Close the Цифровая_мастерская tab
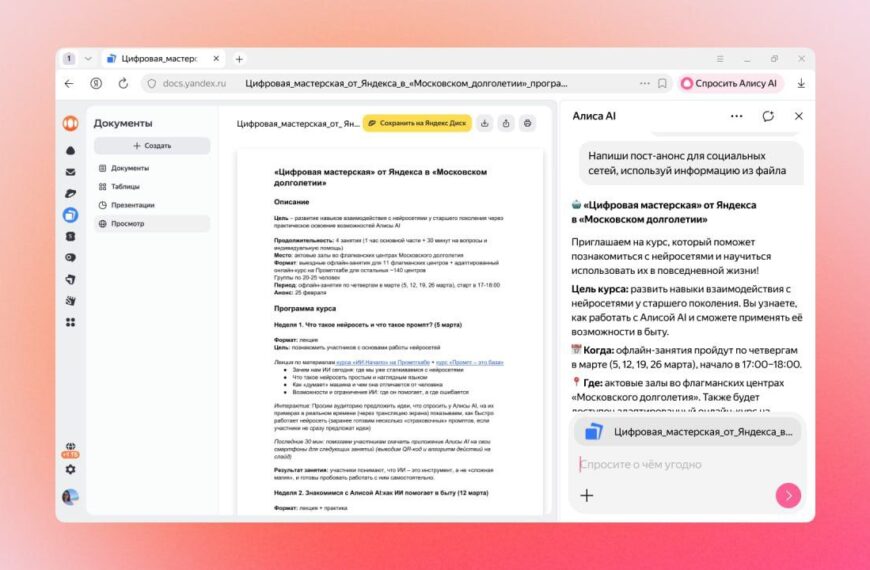The image size is (870, 570). (216, 59)
